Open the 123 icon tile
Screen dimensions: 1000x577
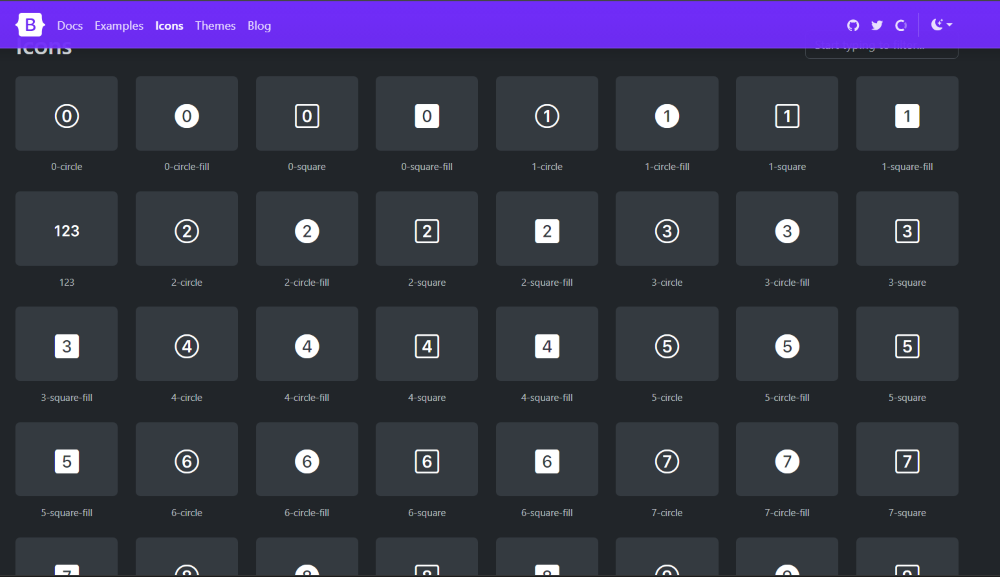(66, 229)
